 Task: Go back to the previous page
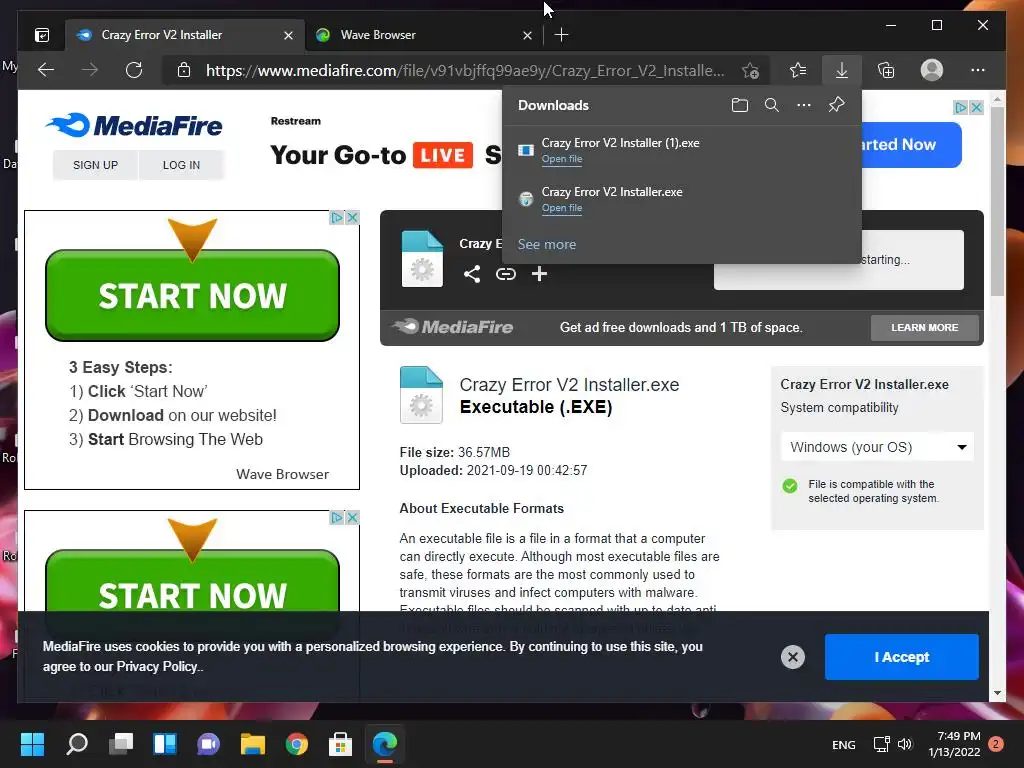[x=46, y=70]
